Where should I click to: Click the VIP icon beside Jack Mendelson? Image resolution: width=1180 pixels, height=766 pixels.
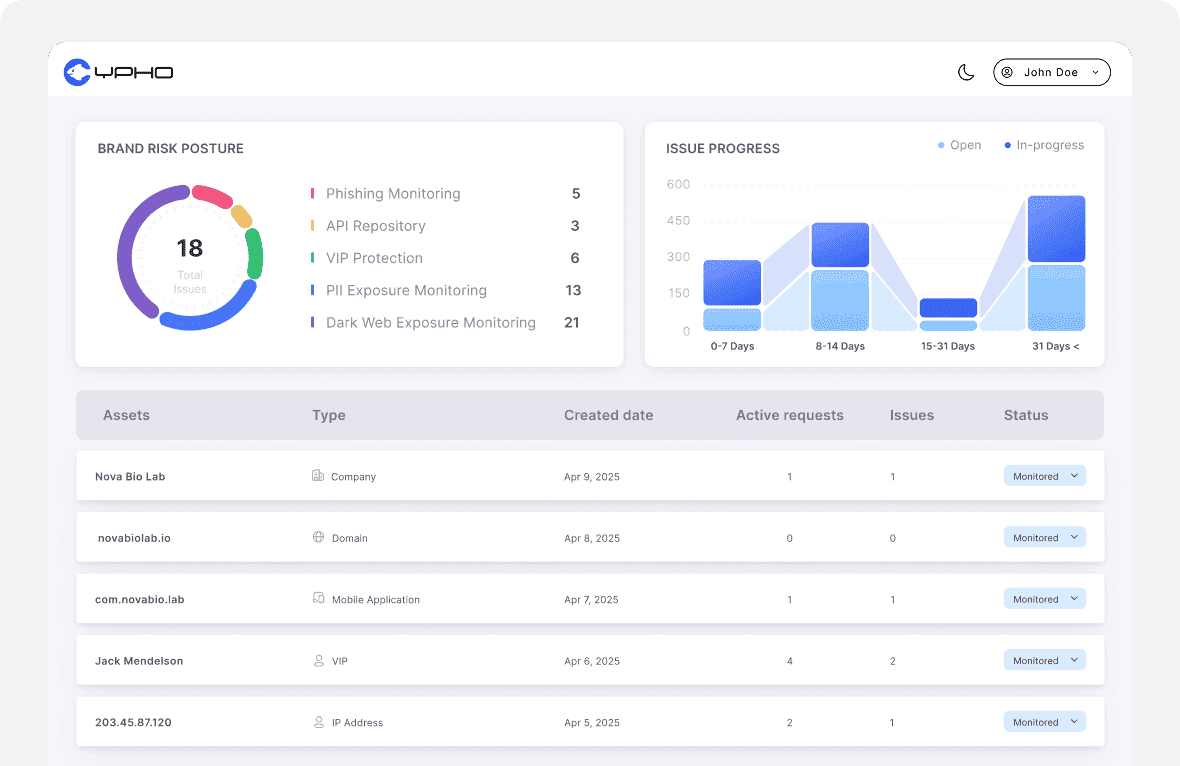[317, 660]
